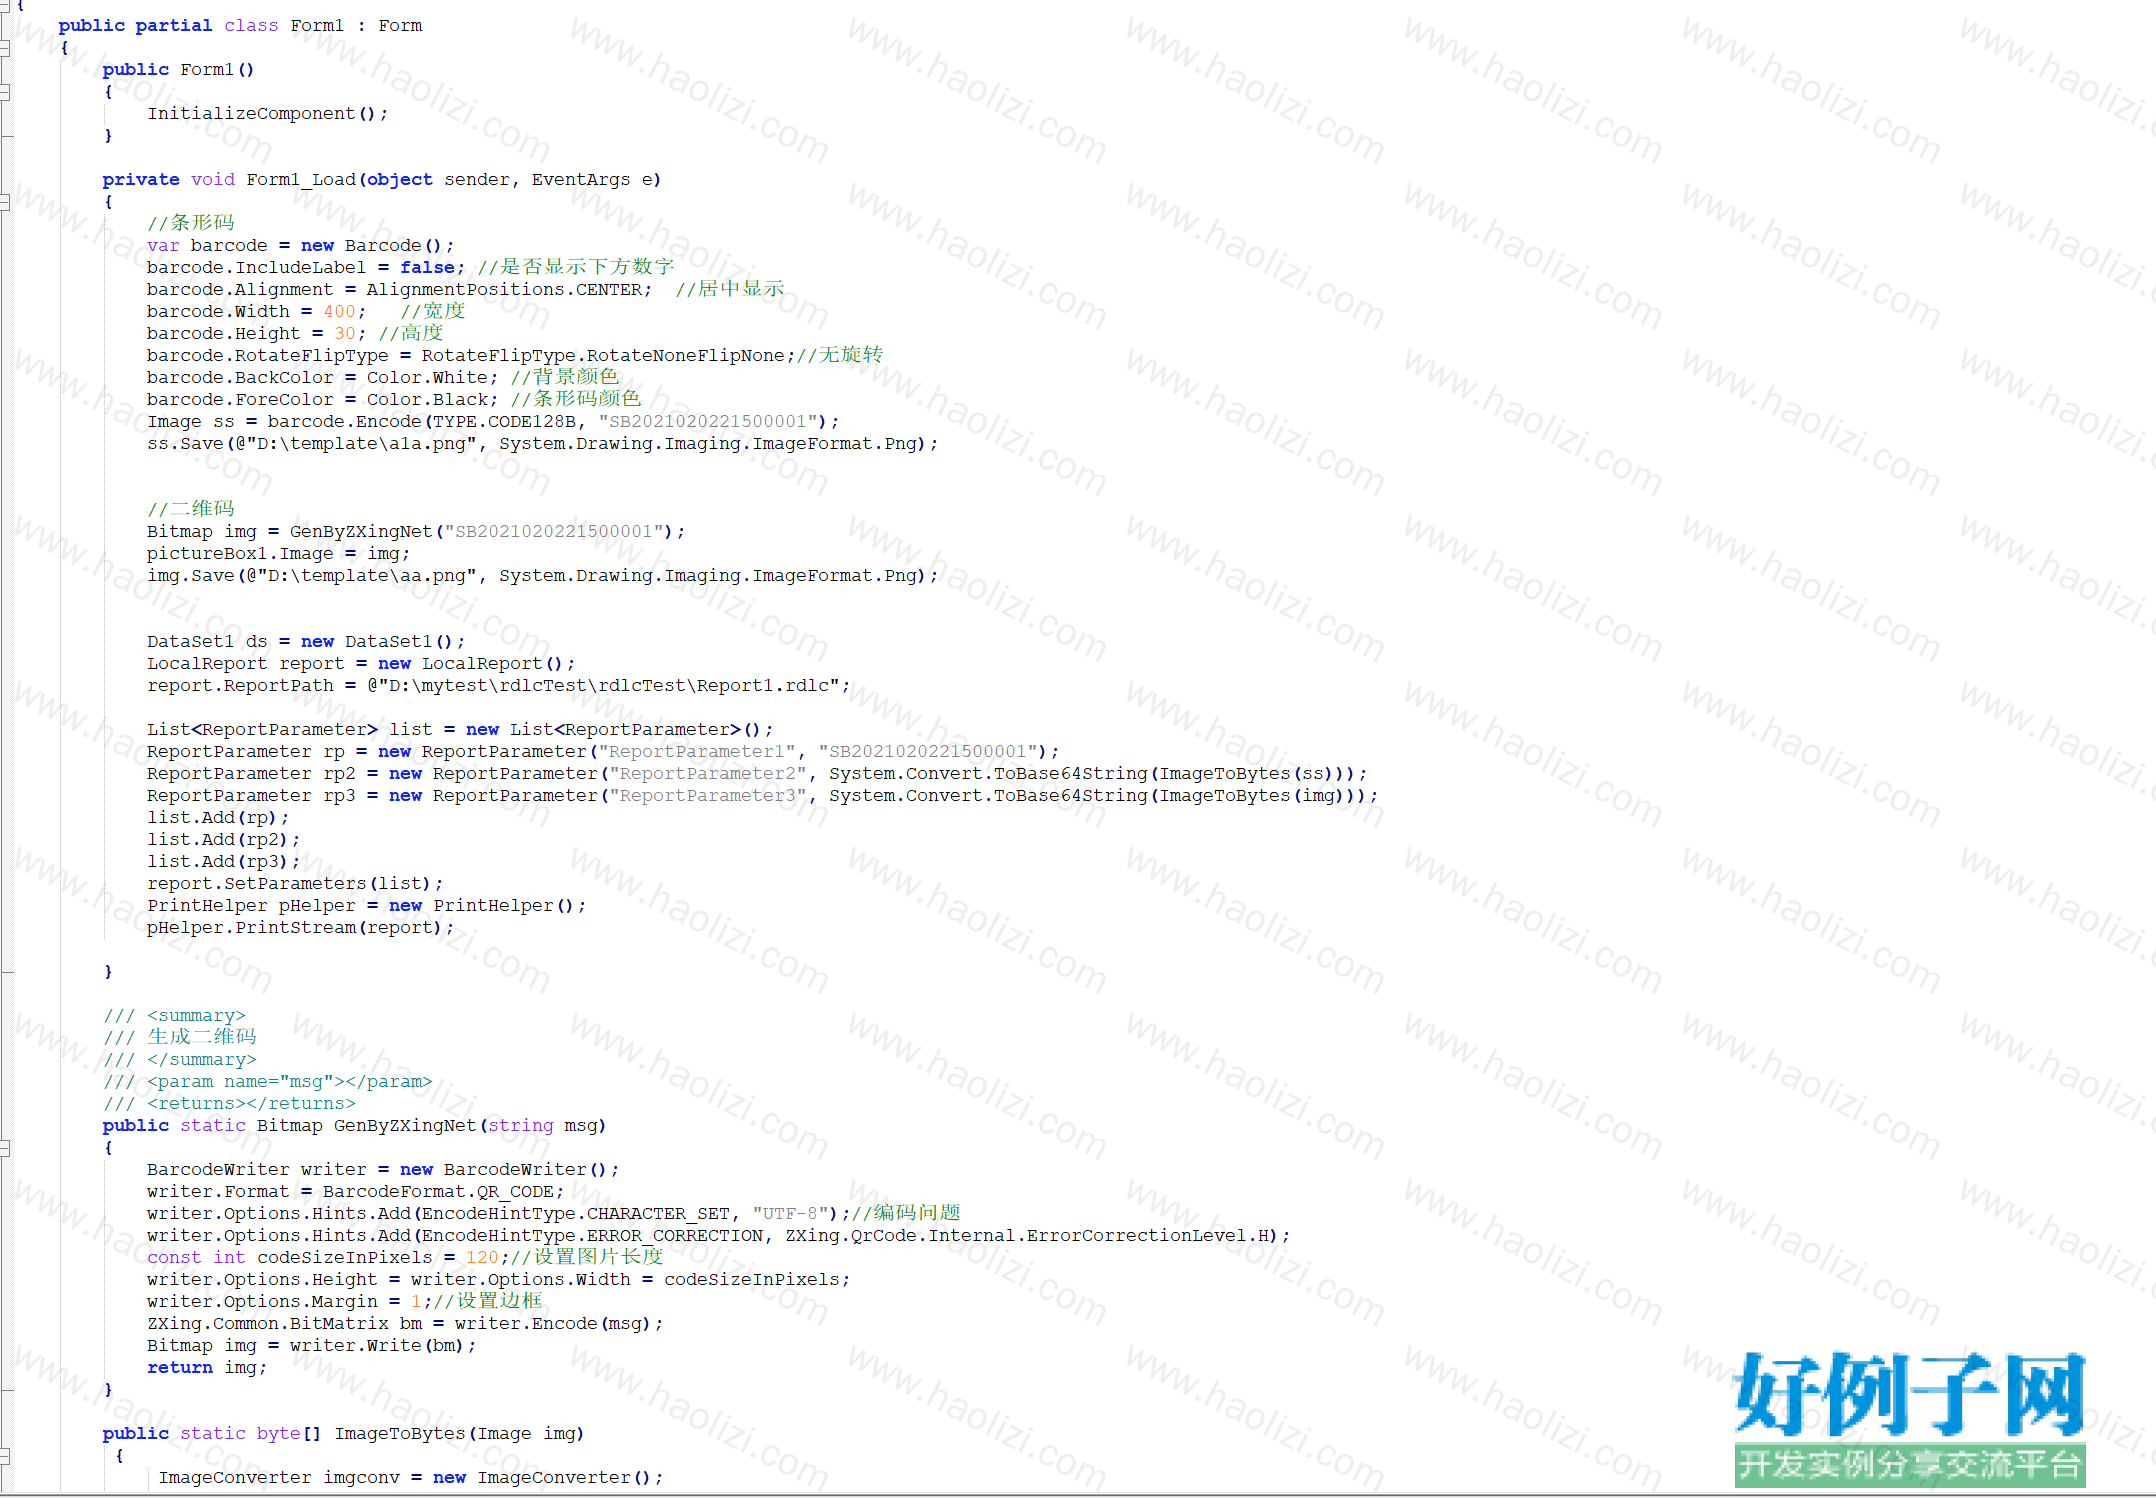Click the '//二维码' comment
Viewport: 2156px width, 1498px height.
pos(190,509)
